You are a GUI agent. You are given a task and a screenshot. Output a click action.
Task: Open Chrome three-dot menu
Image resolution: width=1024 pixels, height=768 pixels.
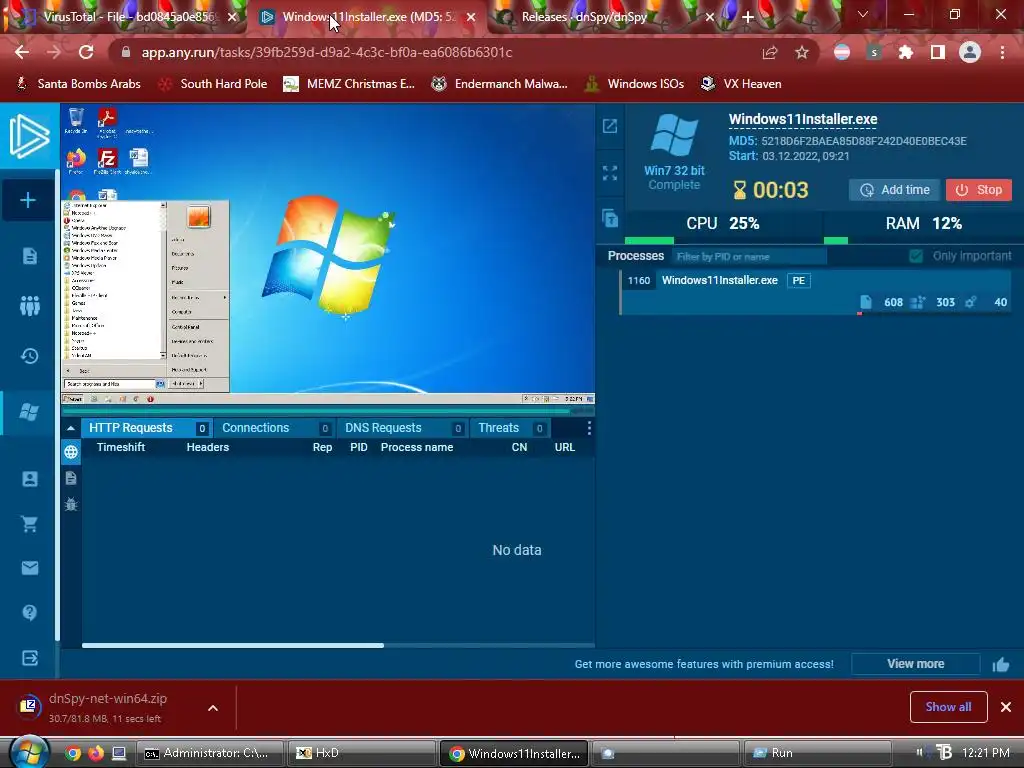point(1002,52)
